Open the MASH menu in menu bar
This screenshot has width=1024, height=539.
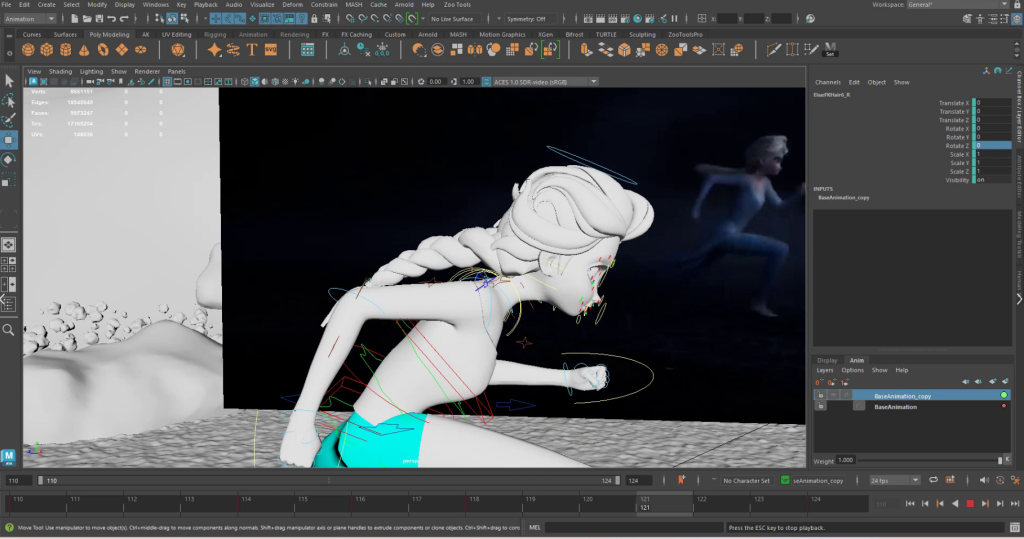(x=353, y=5)
